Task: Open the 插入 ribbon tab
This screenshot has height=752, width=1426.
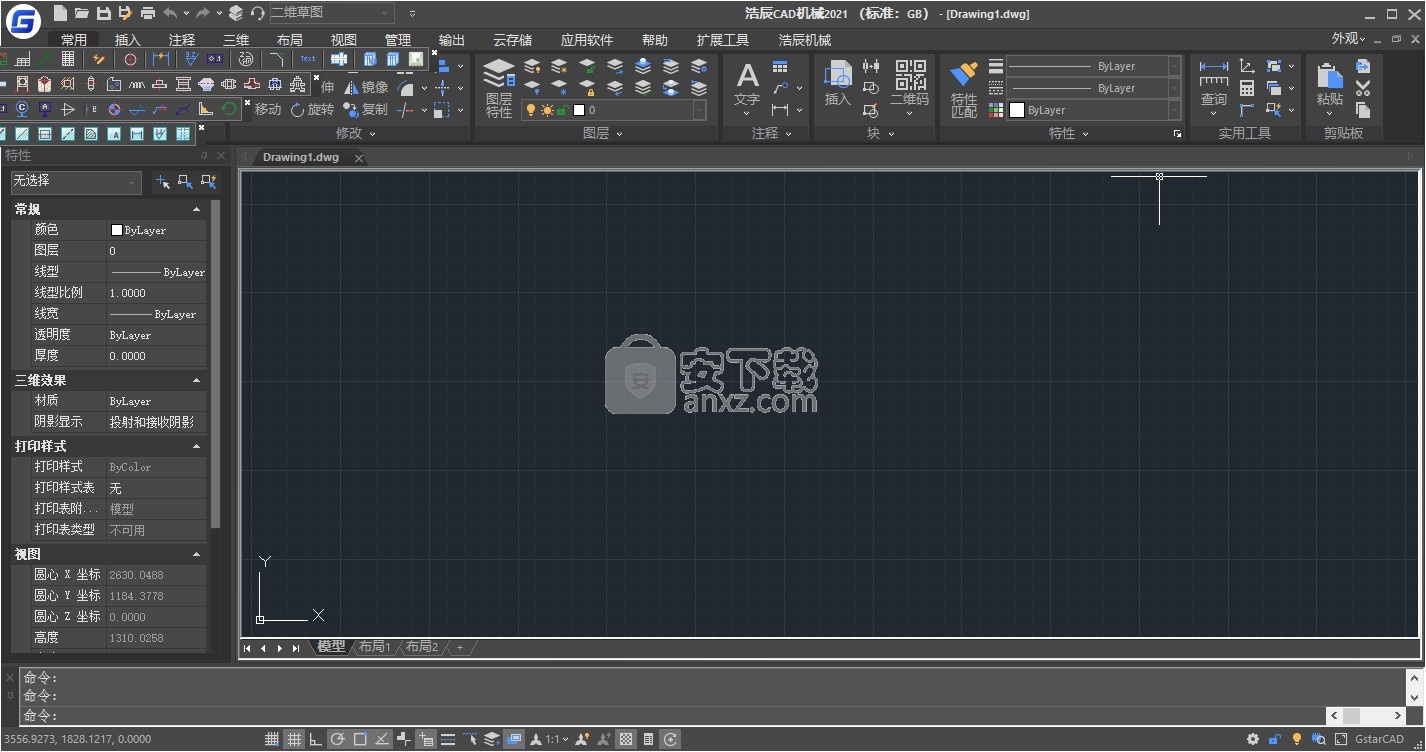Action: pyautogui.click(x=128, y=40)
